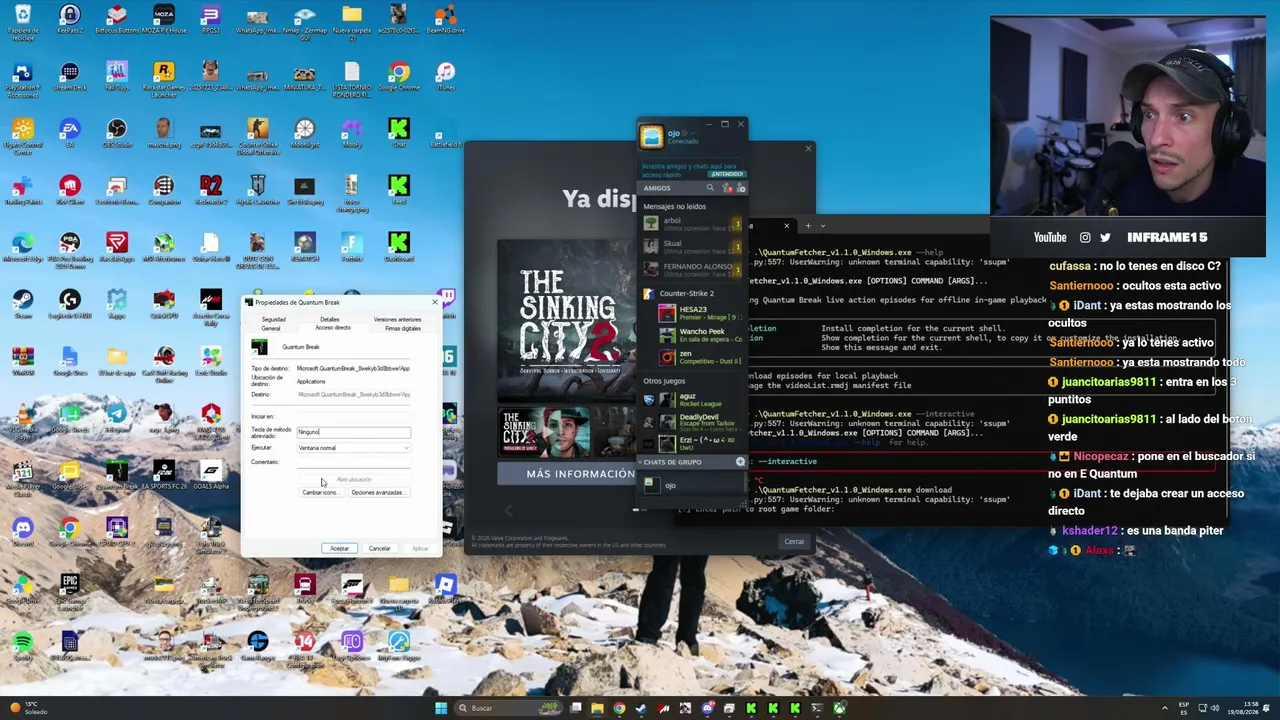Open the Fortnite desktop shortcut
The width and height of the screenshot is (1280, 720).
[352, 247]
